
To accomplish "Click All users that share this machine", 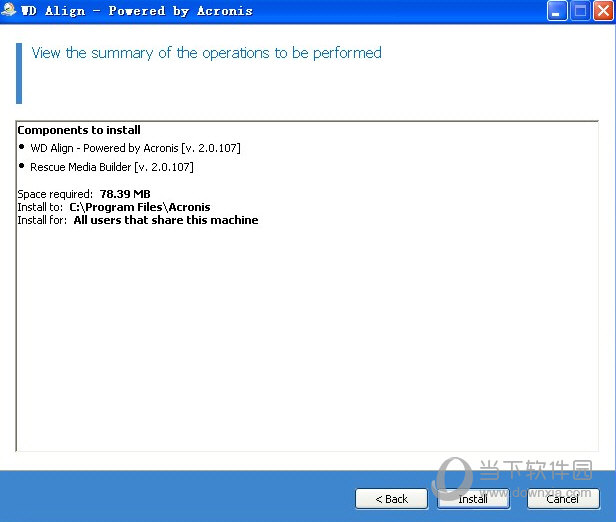I will pos(166,220).
